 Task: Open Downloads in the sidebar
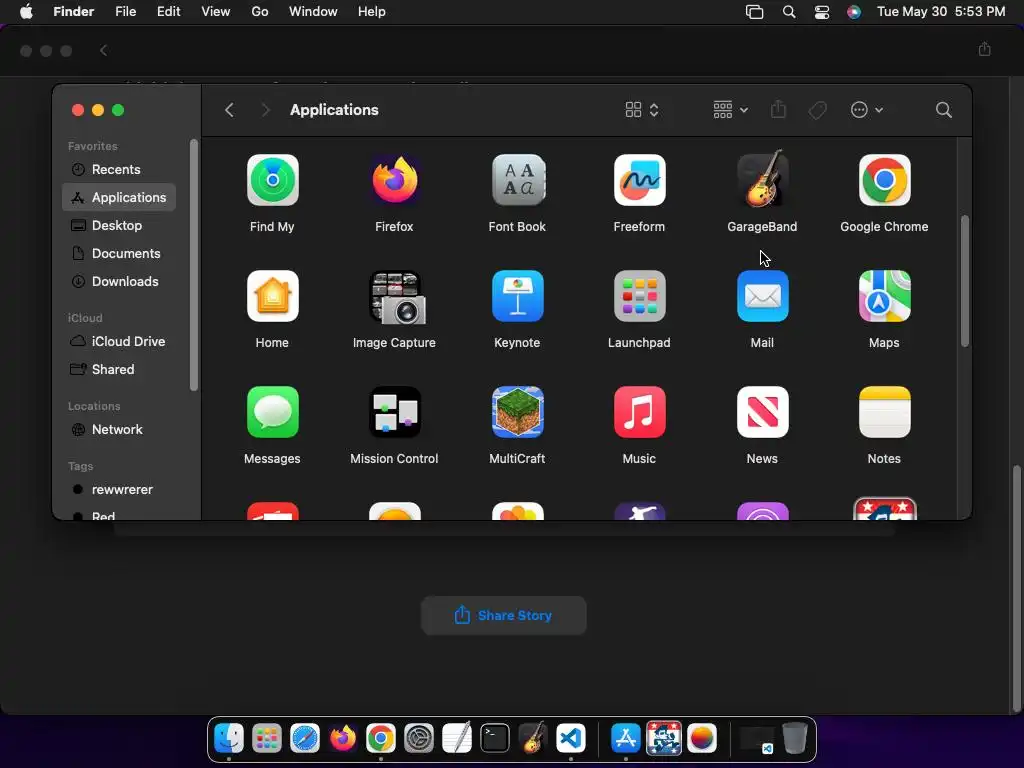(119, 281)
